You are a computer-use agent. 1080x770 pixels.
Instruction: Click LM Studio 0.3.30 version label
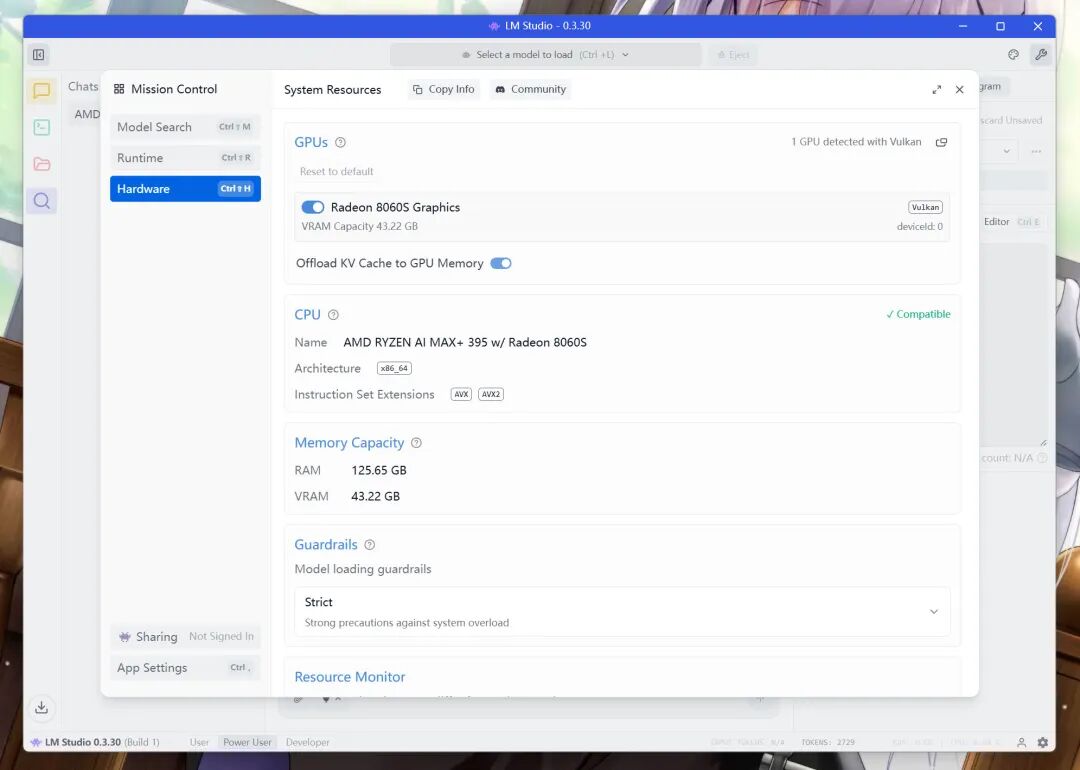coord(83,742)
